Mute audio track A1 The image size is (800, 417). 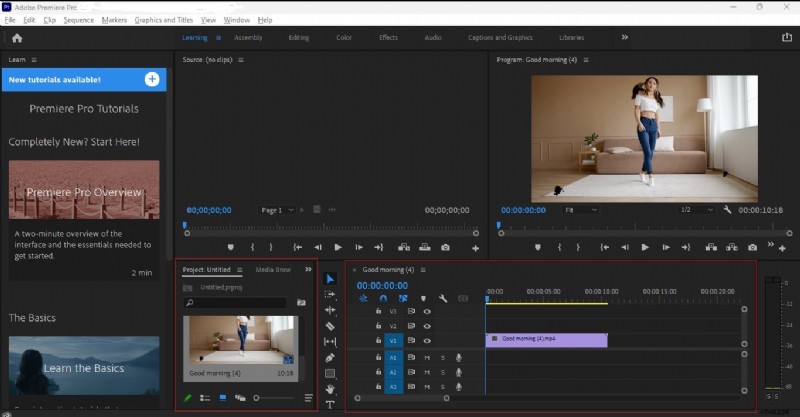[427, 357]
